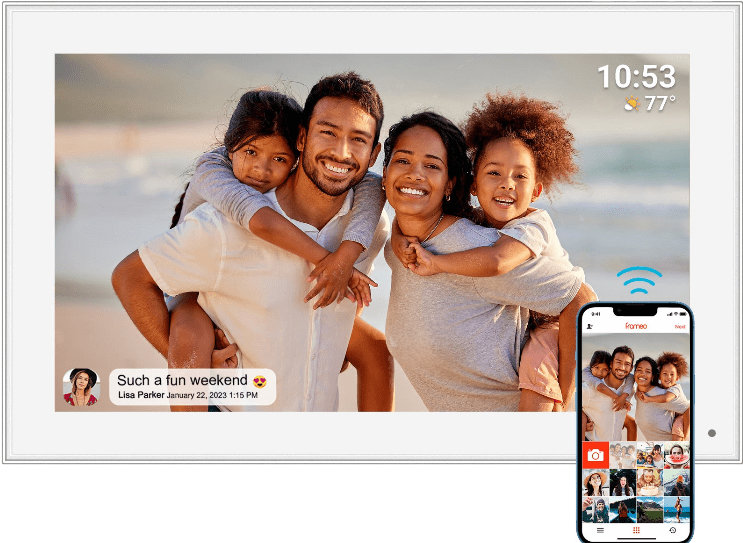The image size is (743, 543).
Task: Select the watermelon photo thumbnail
Action: point(676,455)
